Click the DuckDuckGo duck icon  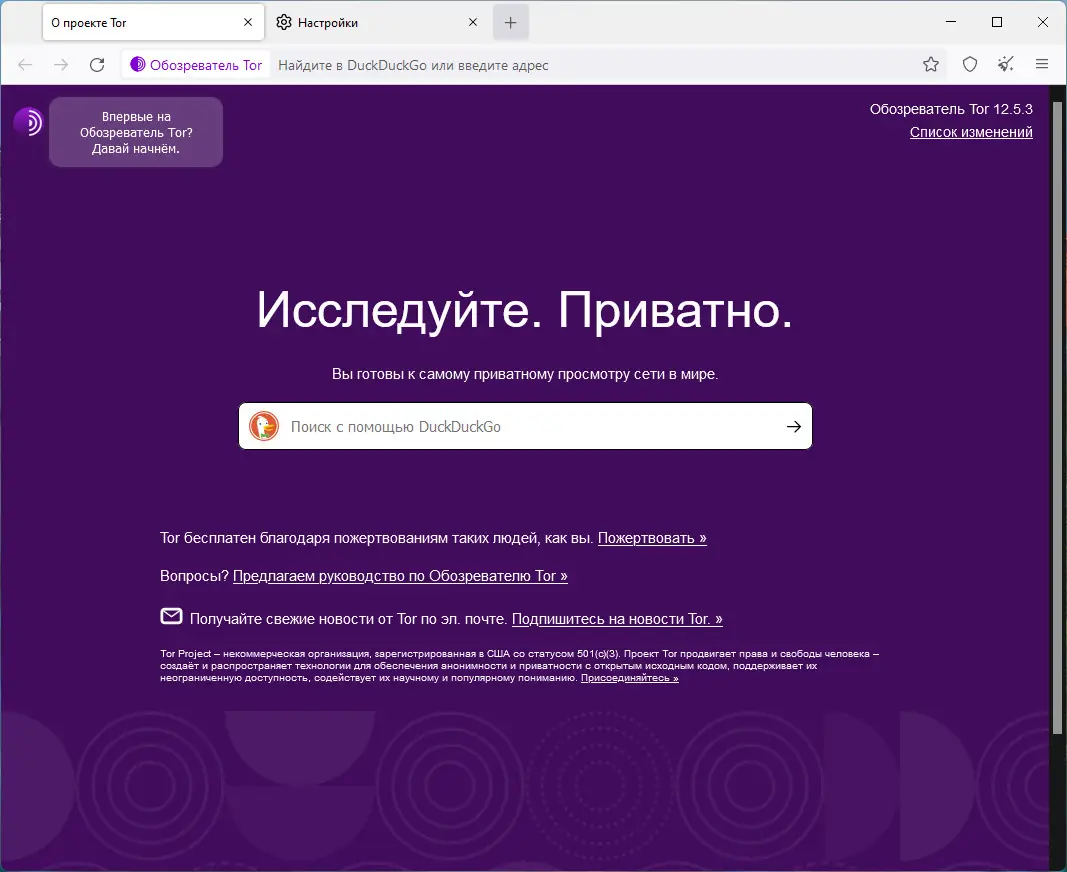coord(264,426)
